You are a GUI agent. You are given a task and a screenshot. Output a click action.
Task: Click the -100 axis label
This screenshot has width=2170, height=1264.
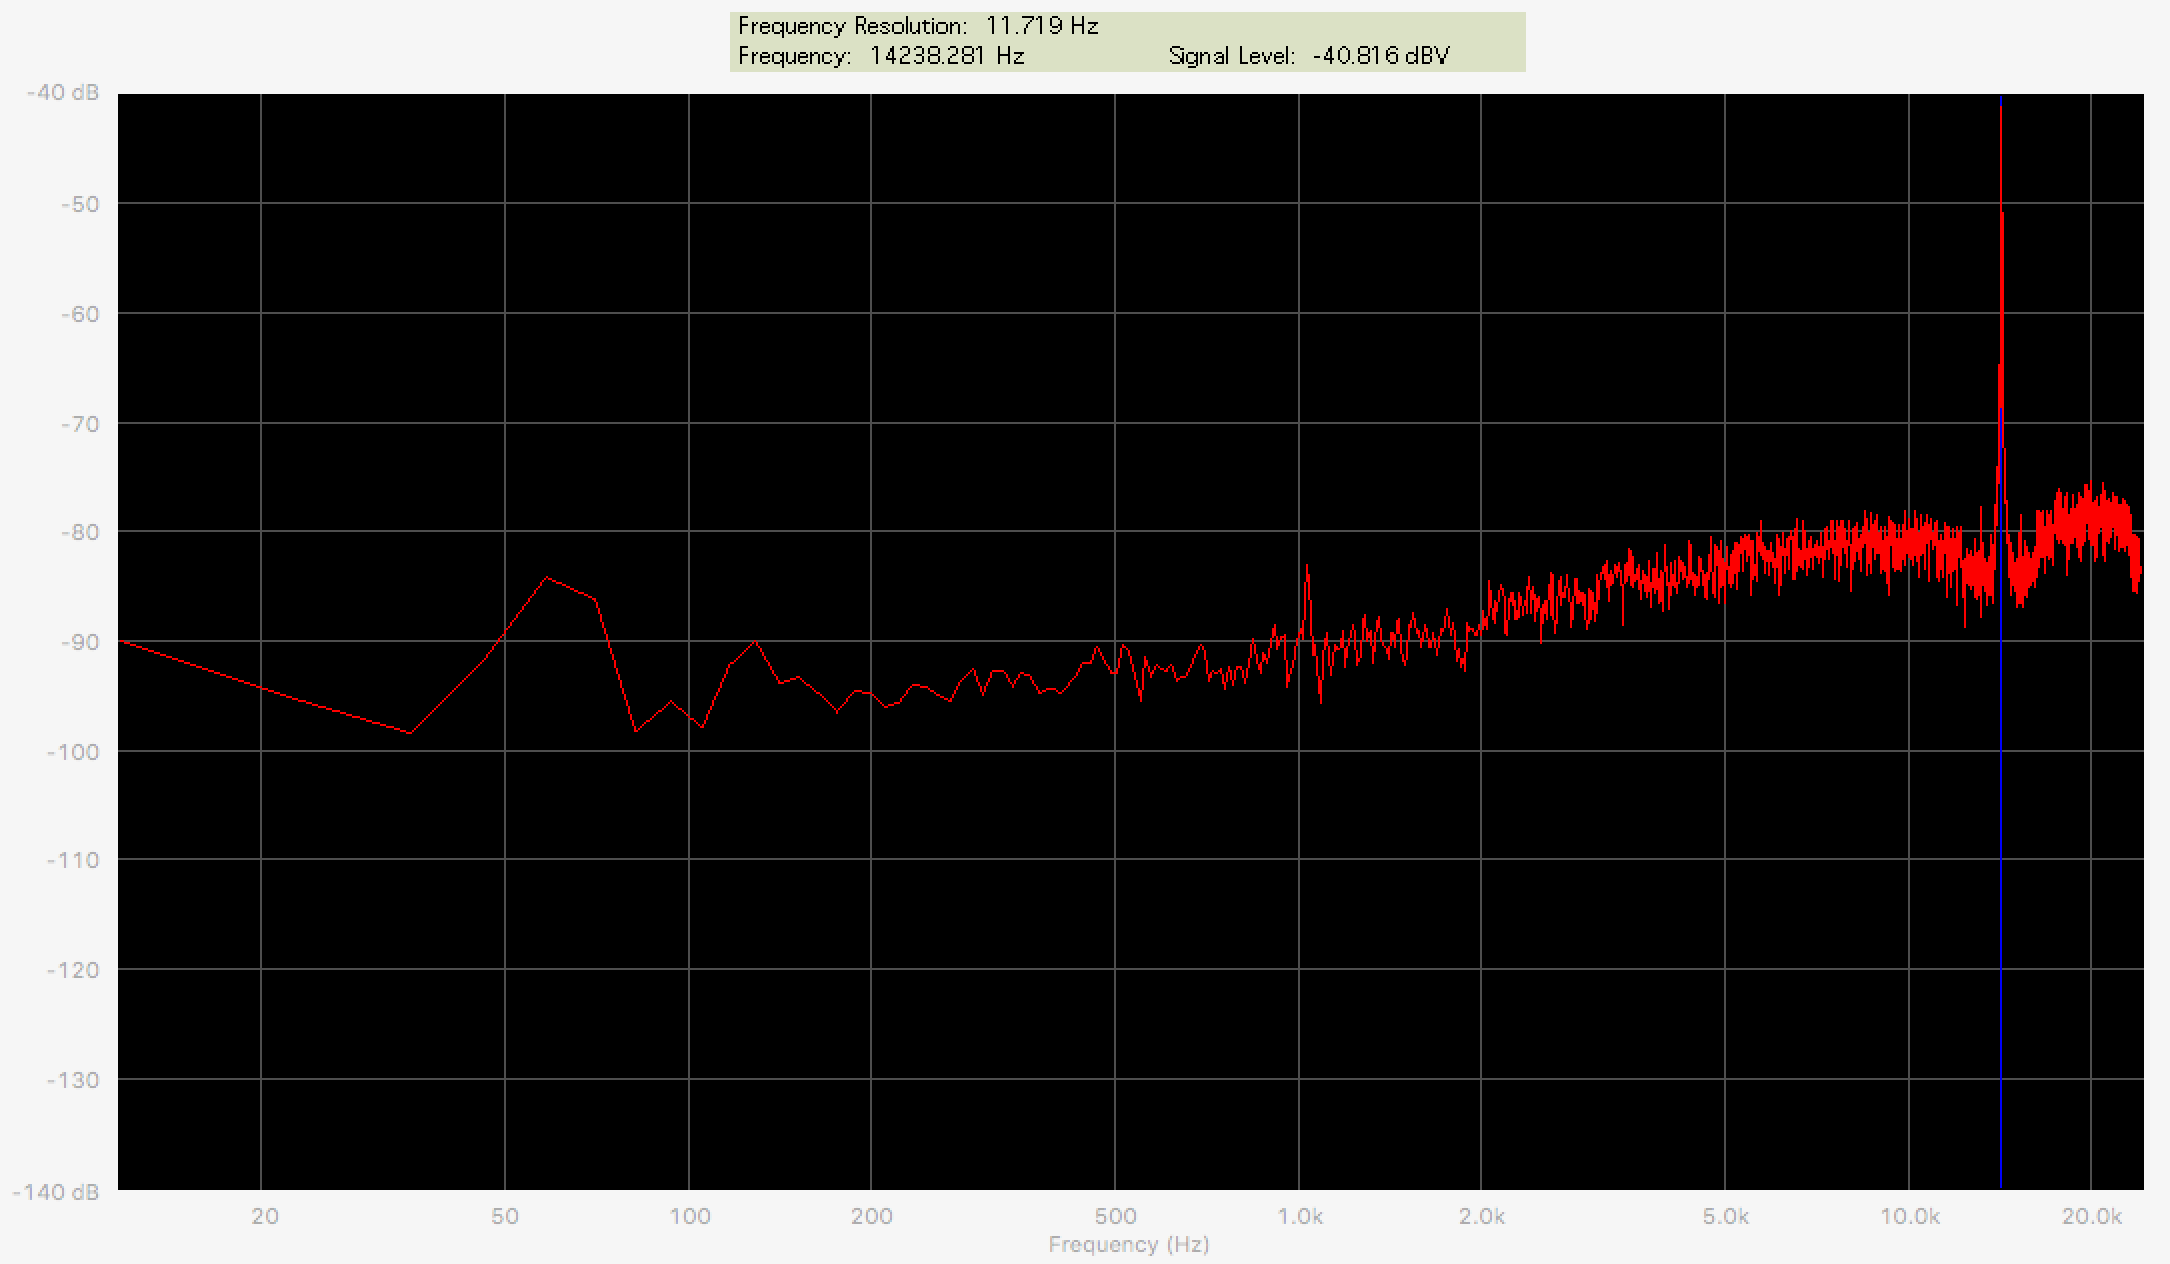point(72,751)
